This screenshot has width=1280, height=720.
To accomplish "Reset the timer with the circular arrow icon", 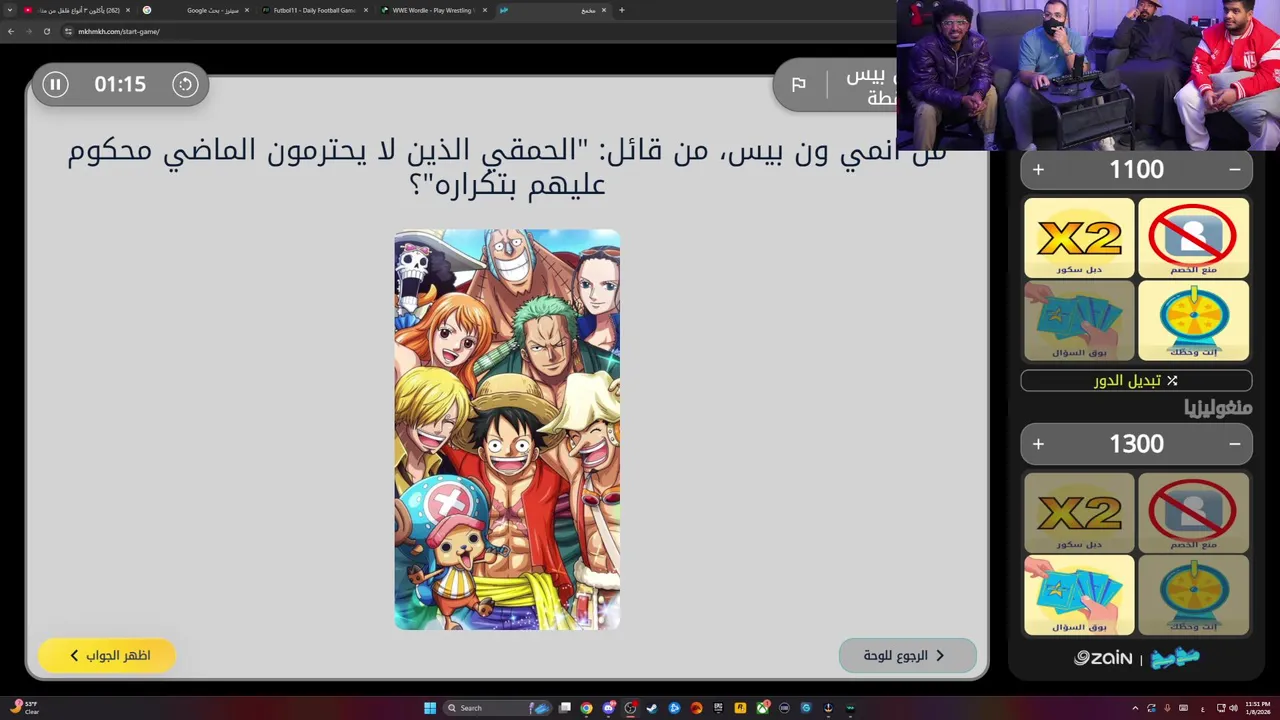I will 185,85.
